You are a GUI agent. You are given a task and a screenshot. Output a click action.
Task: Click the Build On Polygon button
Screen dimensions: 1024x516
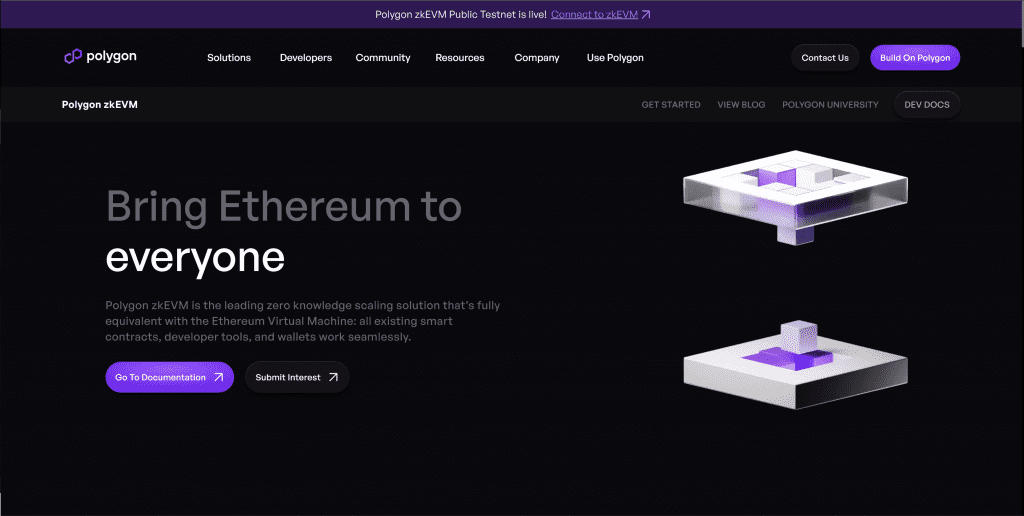point(915,57)
